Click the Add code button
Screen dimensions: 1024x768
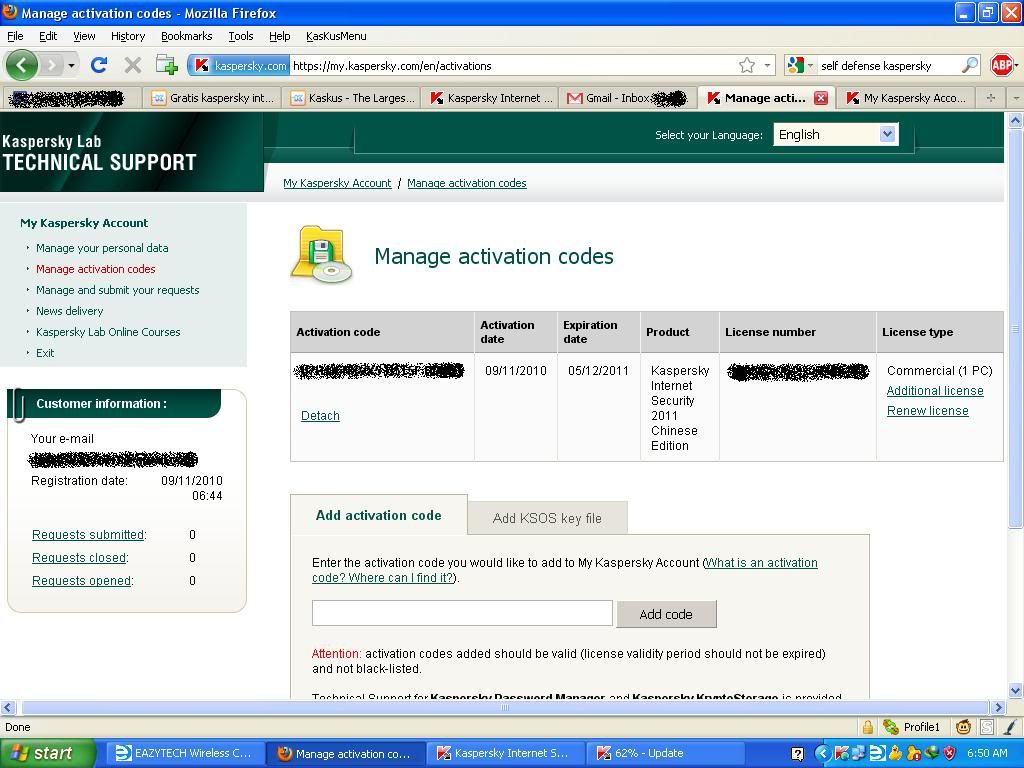click(666, 614)
